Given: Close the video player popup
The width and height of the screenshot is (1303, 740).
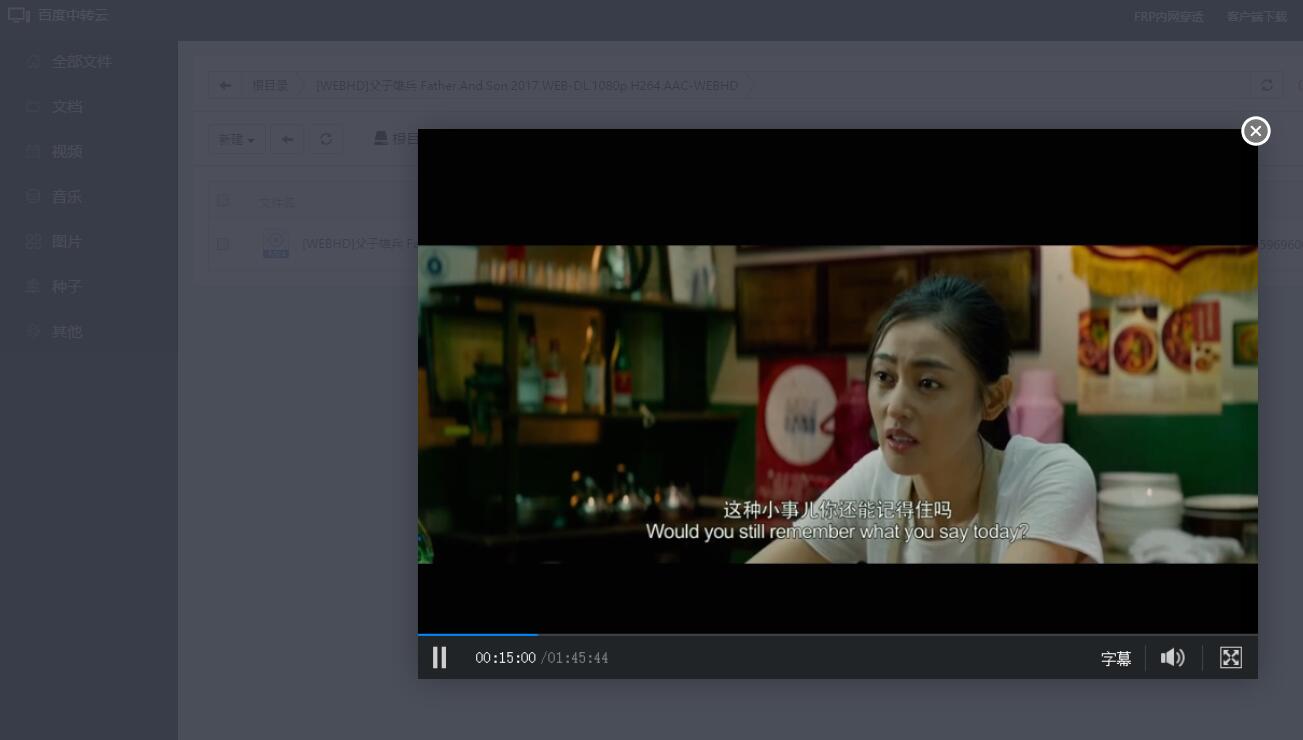Looking at the screenshot, I should (x=1255, y=131).
